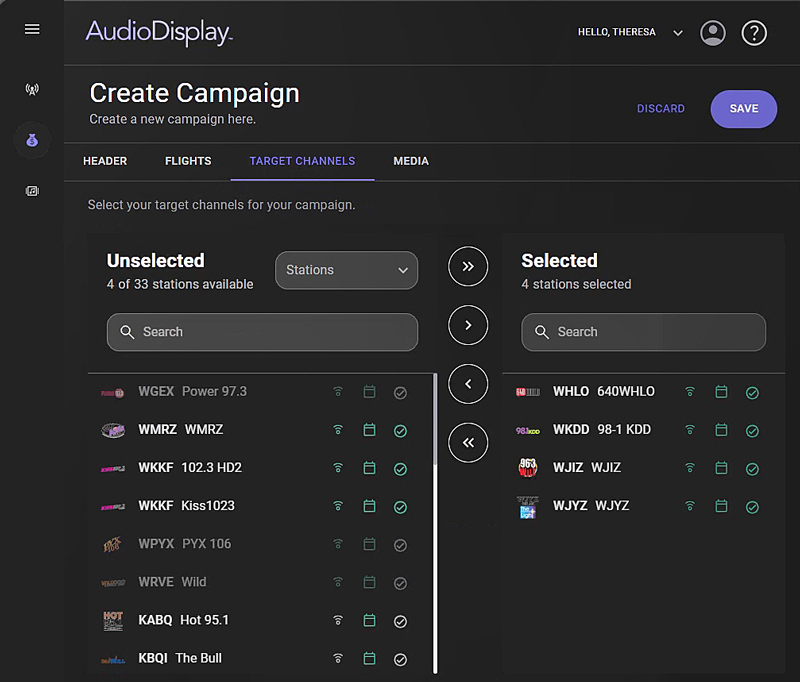Click the check circle for WMRZ
The height and width of the screenshot is (682, 800).
tap(401, 431)
